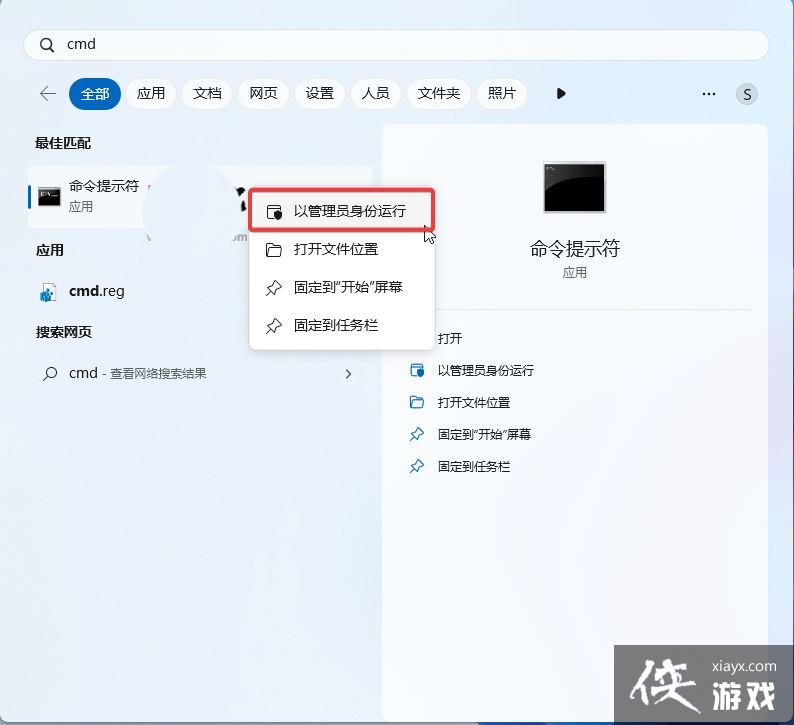Click the start-screen pin icon in the preview pane
Screen dimensions: 794x725
tap(417, 434)
